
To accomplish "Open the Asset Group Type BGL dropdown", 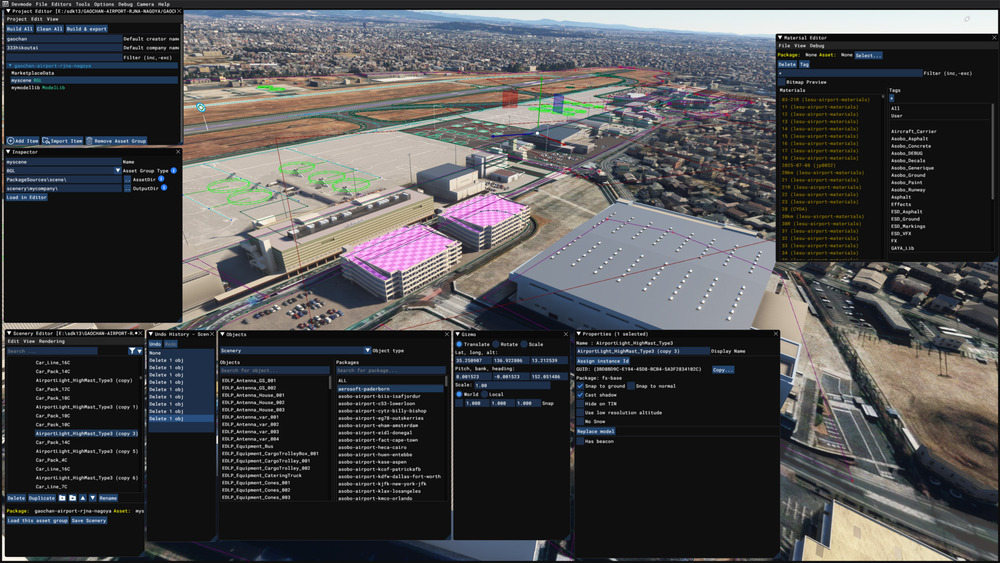I will pos(118,170).
